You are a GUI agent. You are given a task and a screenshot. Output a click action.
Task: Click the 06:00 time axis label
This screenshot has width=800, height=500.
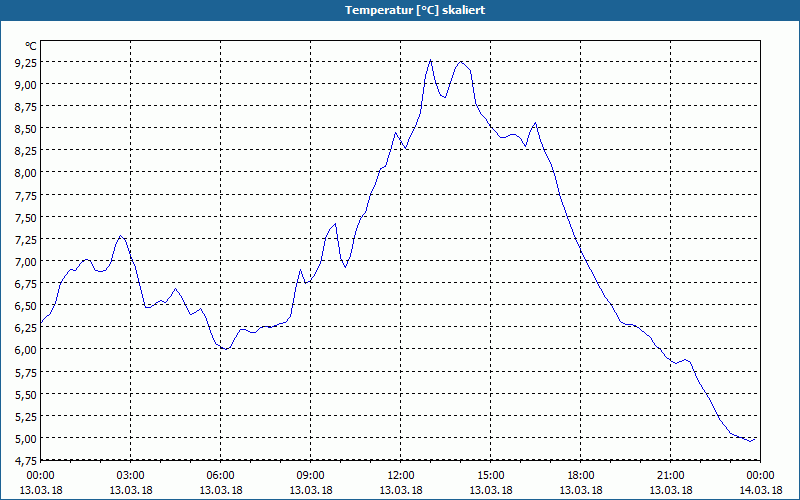coord(220,476)
